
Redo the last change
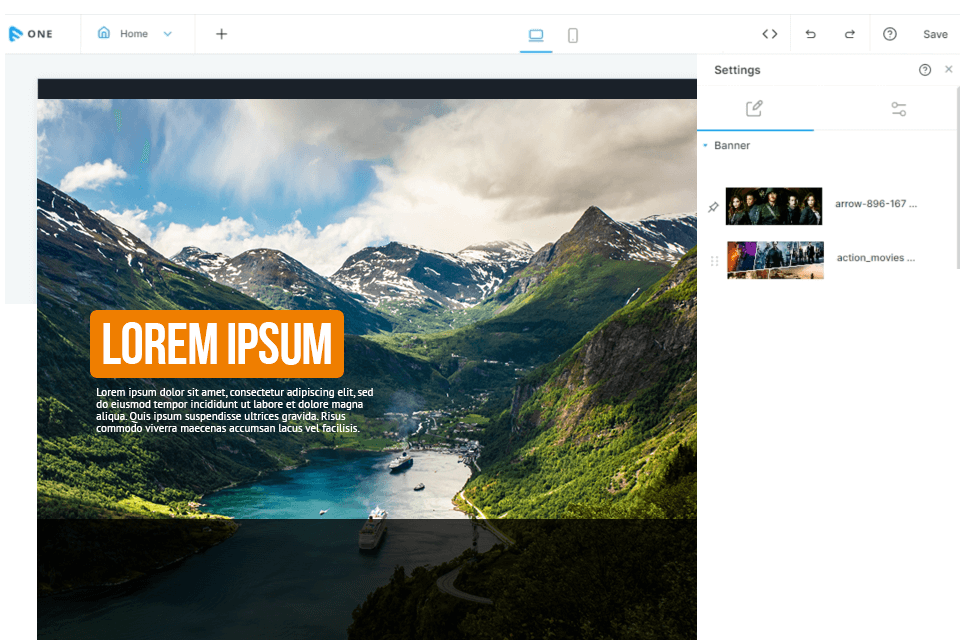point(850,34)
